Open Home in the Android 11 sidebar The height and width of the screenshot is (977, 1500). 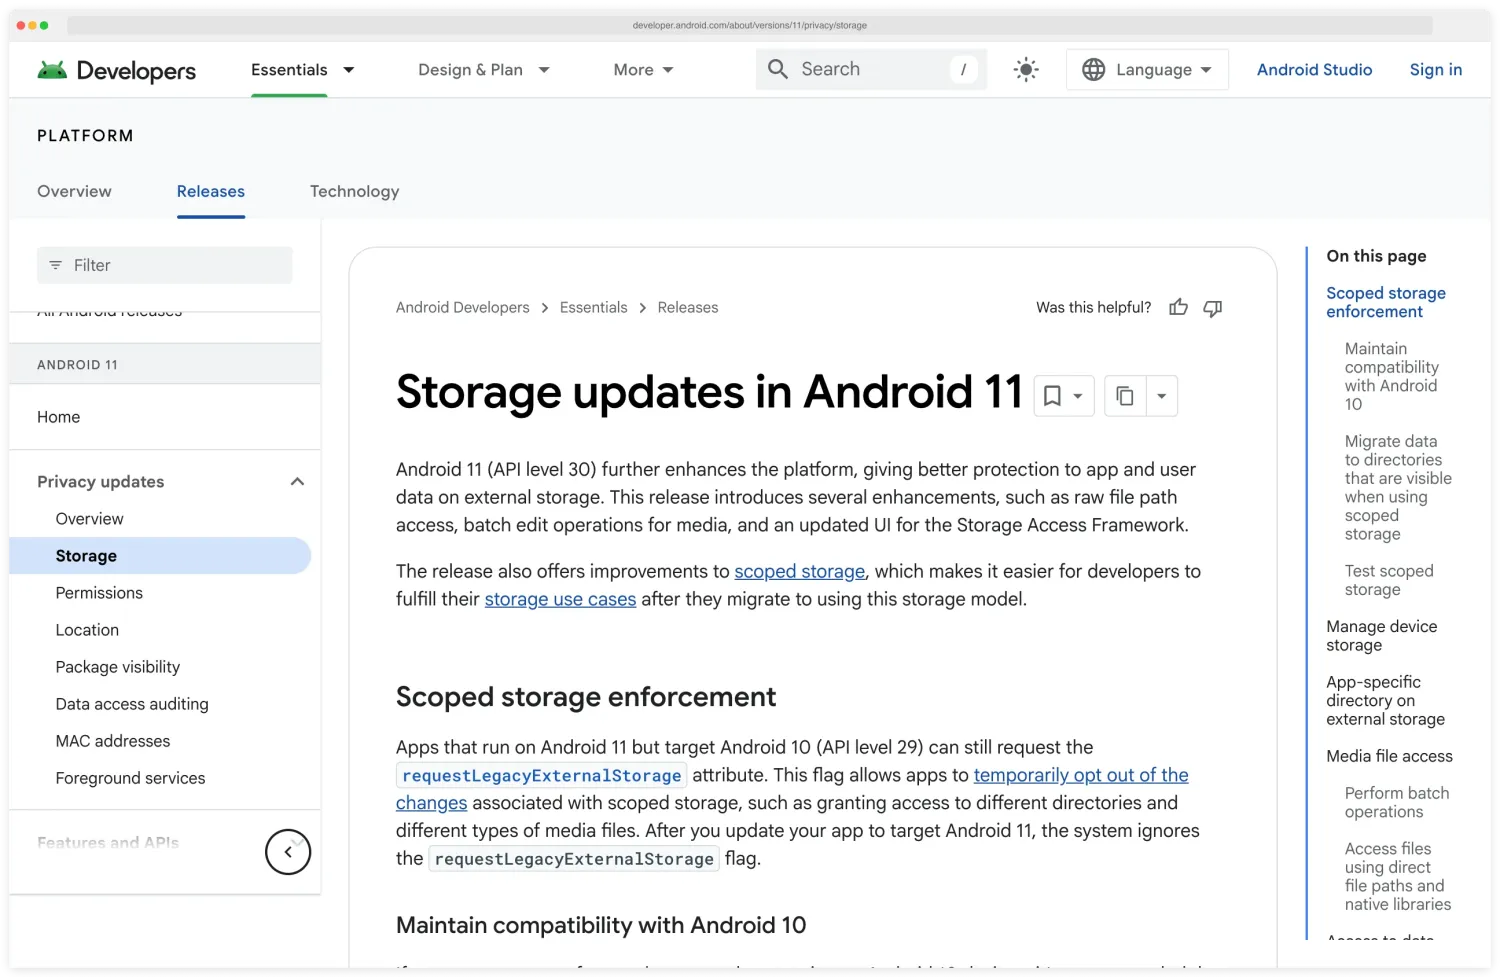(x=59, y=417)
